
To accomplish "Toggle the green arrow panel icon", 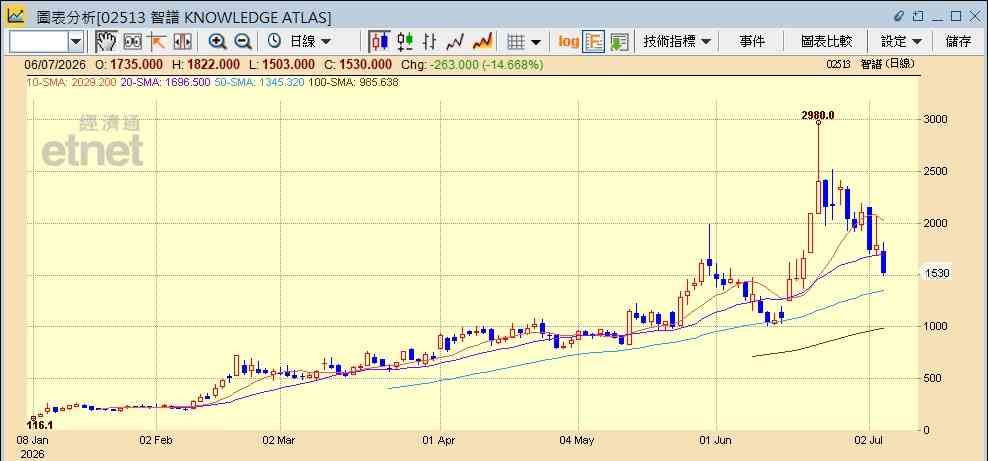I will tap(619, 42).
